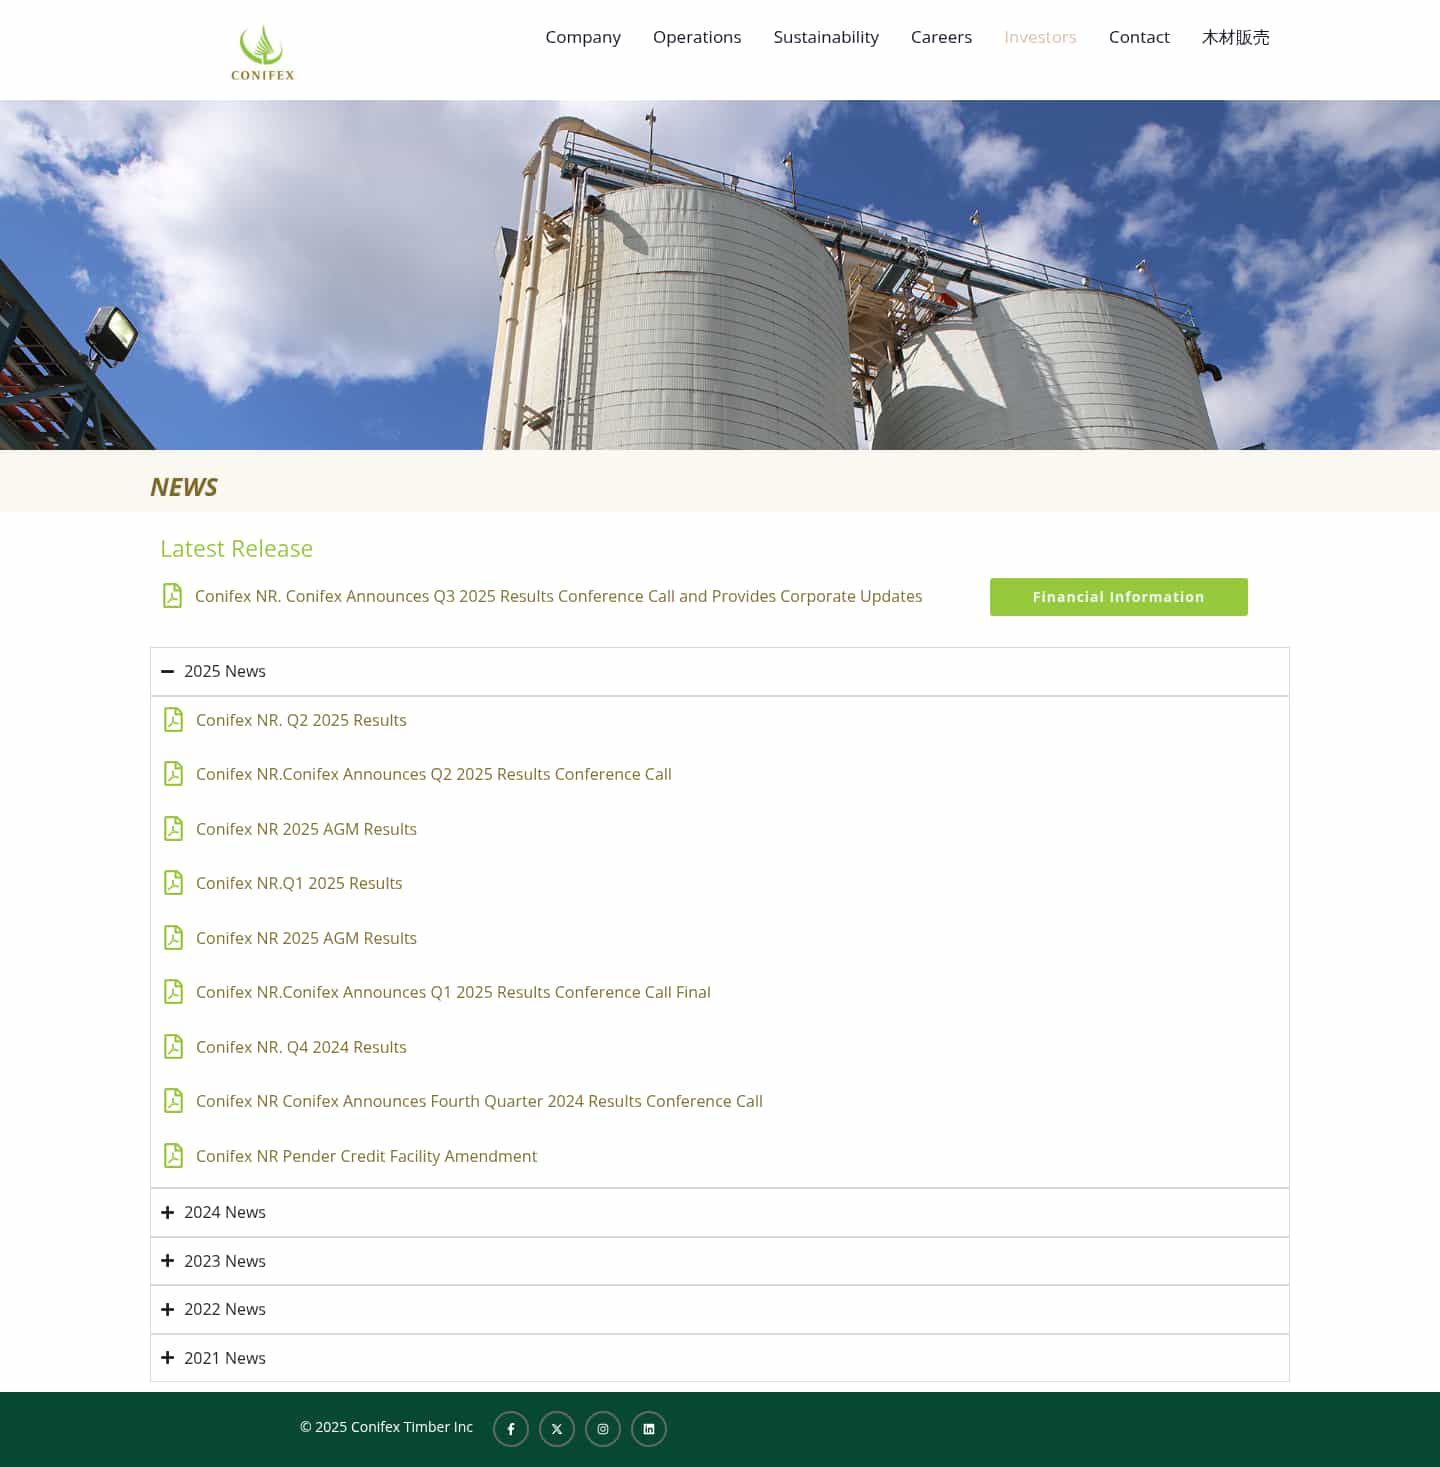Open the 'Conifex NR.Q1 2025 Results' link text
Image resolution: width=1440 pixels, height=1467 pixels.
[299, 883]
